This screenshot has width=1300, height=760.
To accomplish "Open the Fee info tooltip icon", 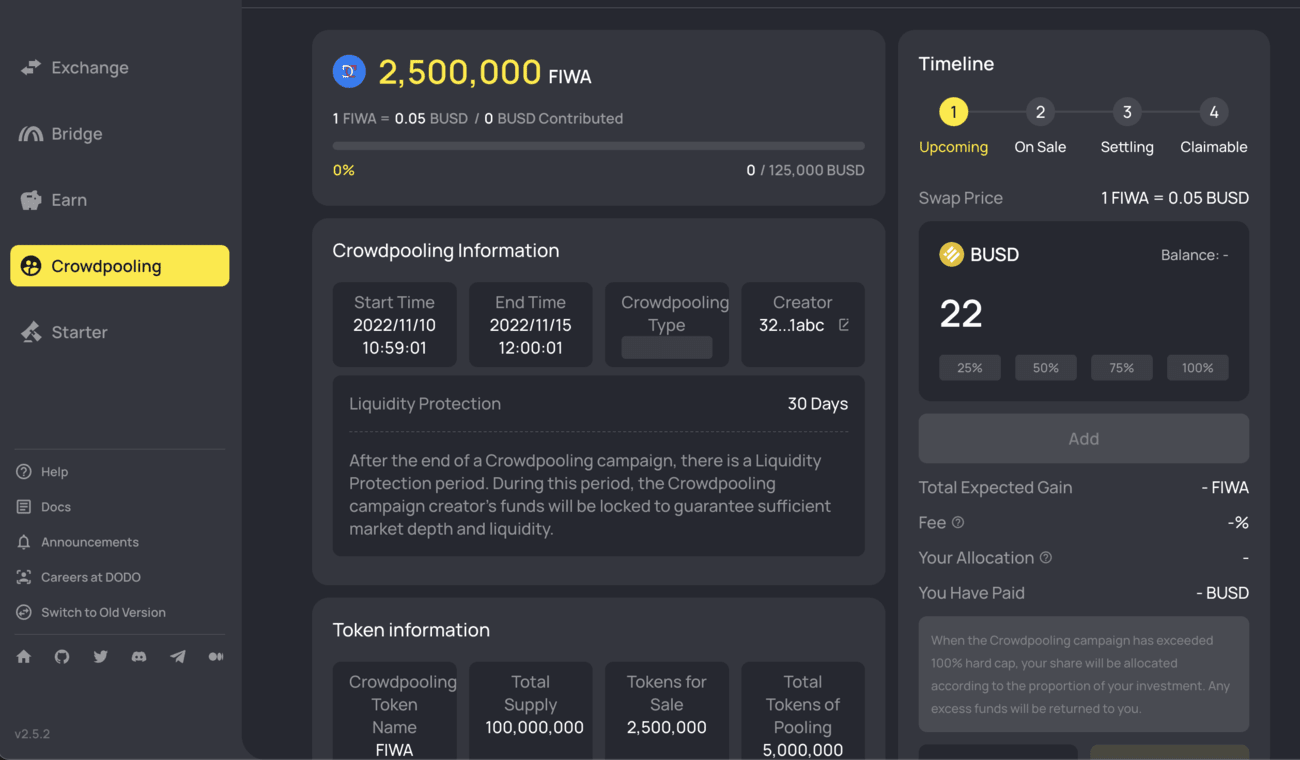I will (x=957, y=522).
